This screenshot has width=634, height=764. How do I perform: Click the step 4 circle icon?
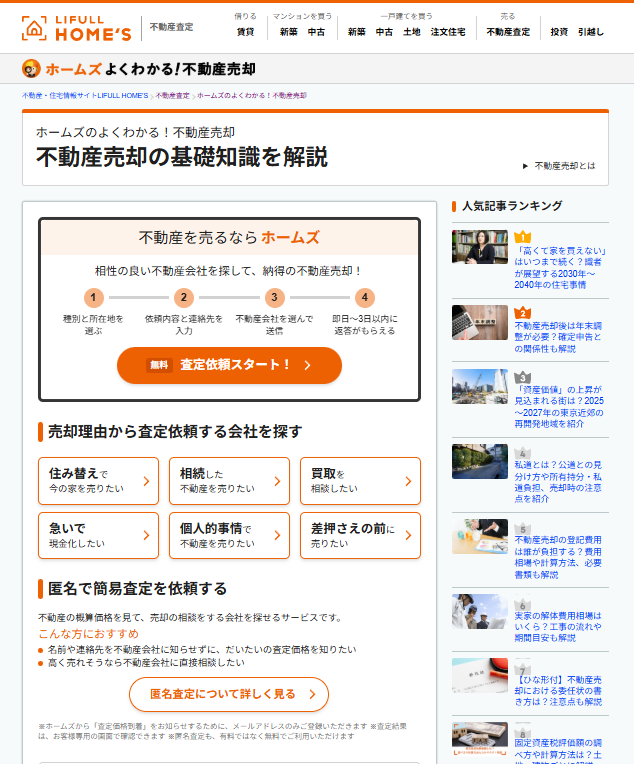365,297
